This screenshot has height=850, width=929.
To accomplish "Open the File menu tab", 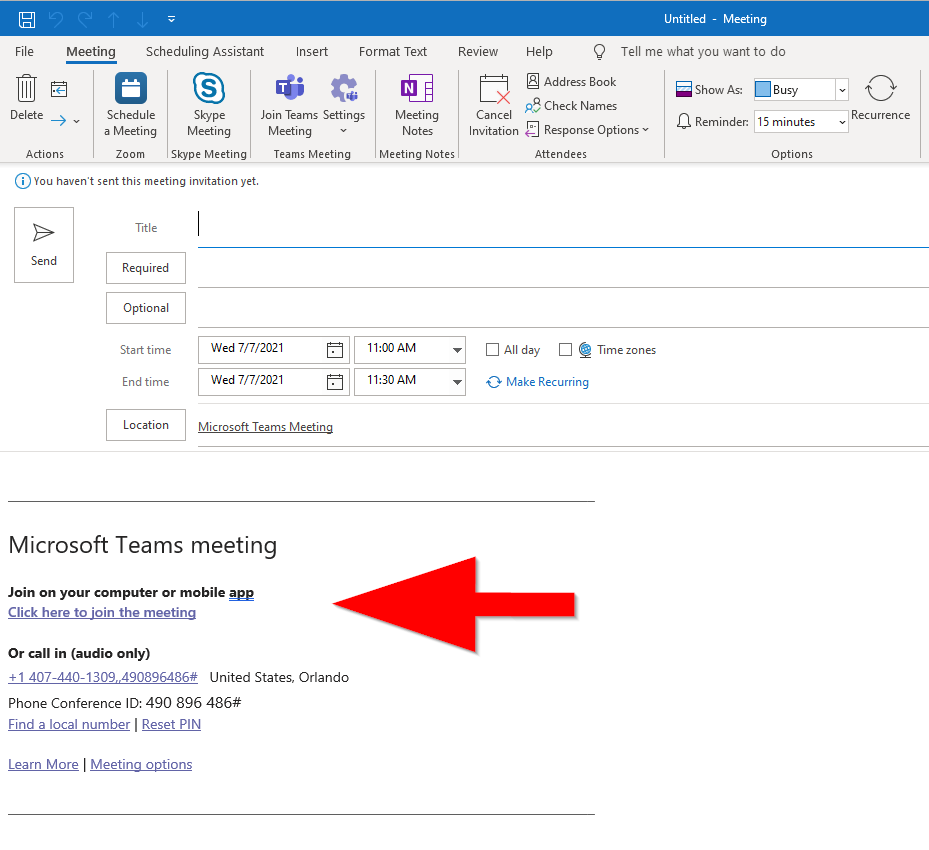I will tap(24, 52).
